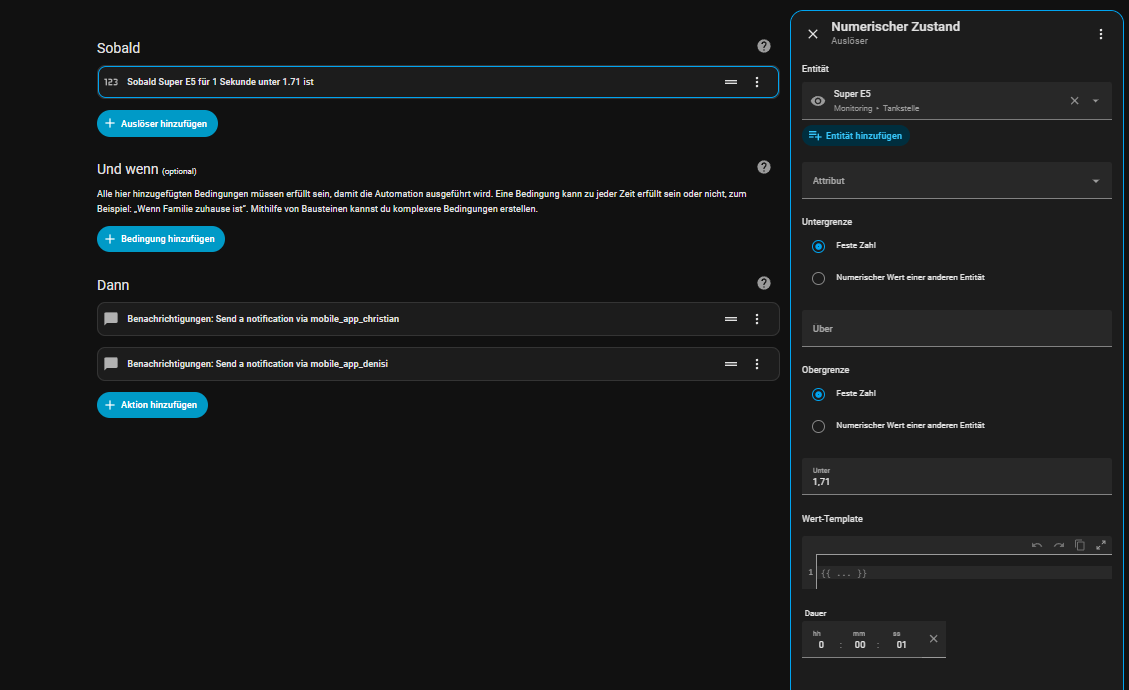Screen dimensions: 1129x690
Task: Click drag handle of mobile_app_christian notification
Action: (x=731, y=319)
